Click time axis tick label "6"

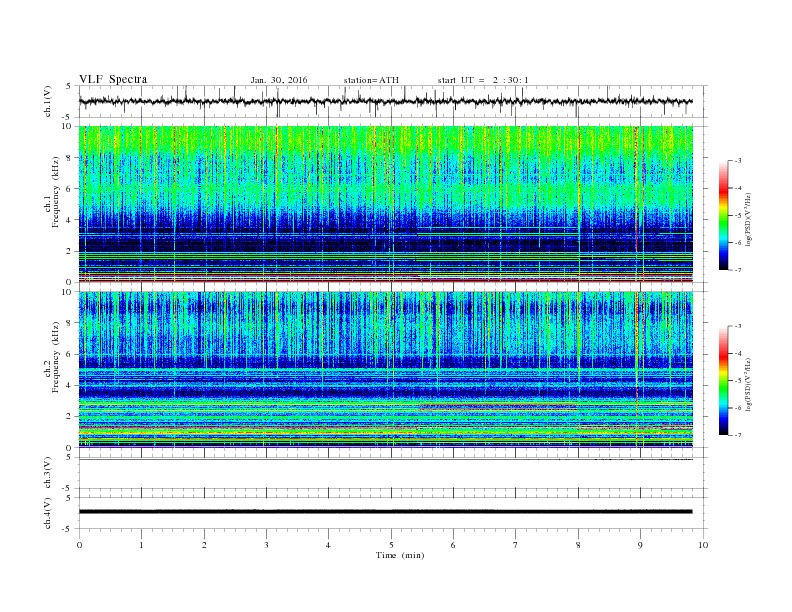(x=453, y=545)
